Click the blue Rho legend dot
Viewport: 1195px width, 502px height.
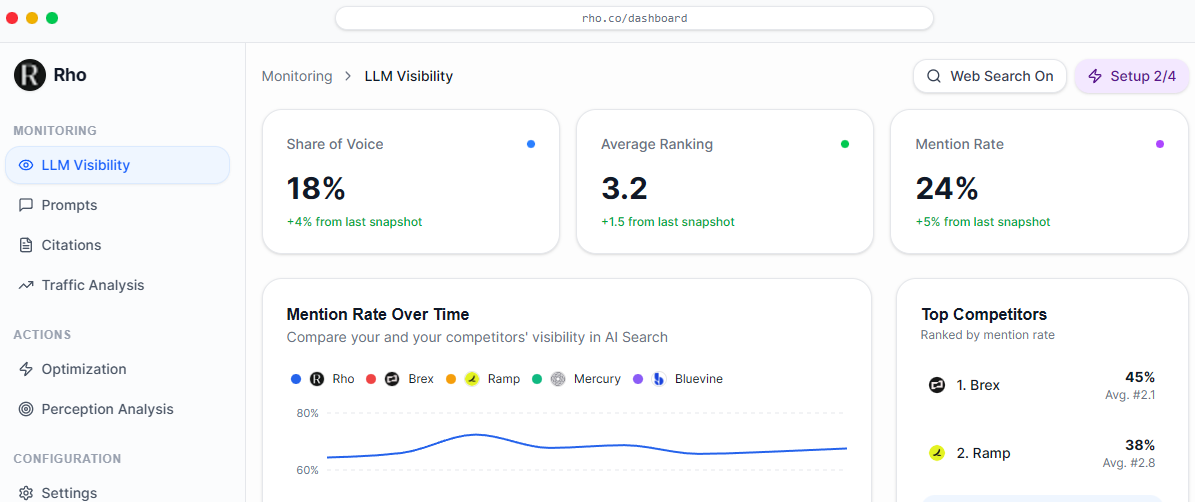[296, 379]
